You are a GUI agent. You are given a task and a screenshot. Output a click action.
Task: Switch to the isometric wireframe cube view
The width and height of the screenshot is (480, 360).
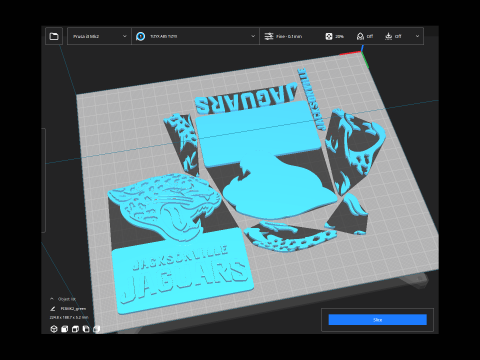(54, 329)
